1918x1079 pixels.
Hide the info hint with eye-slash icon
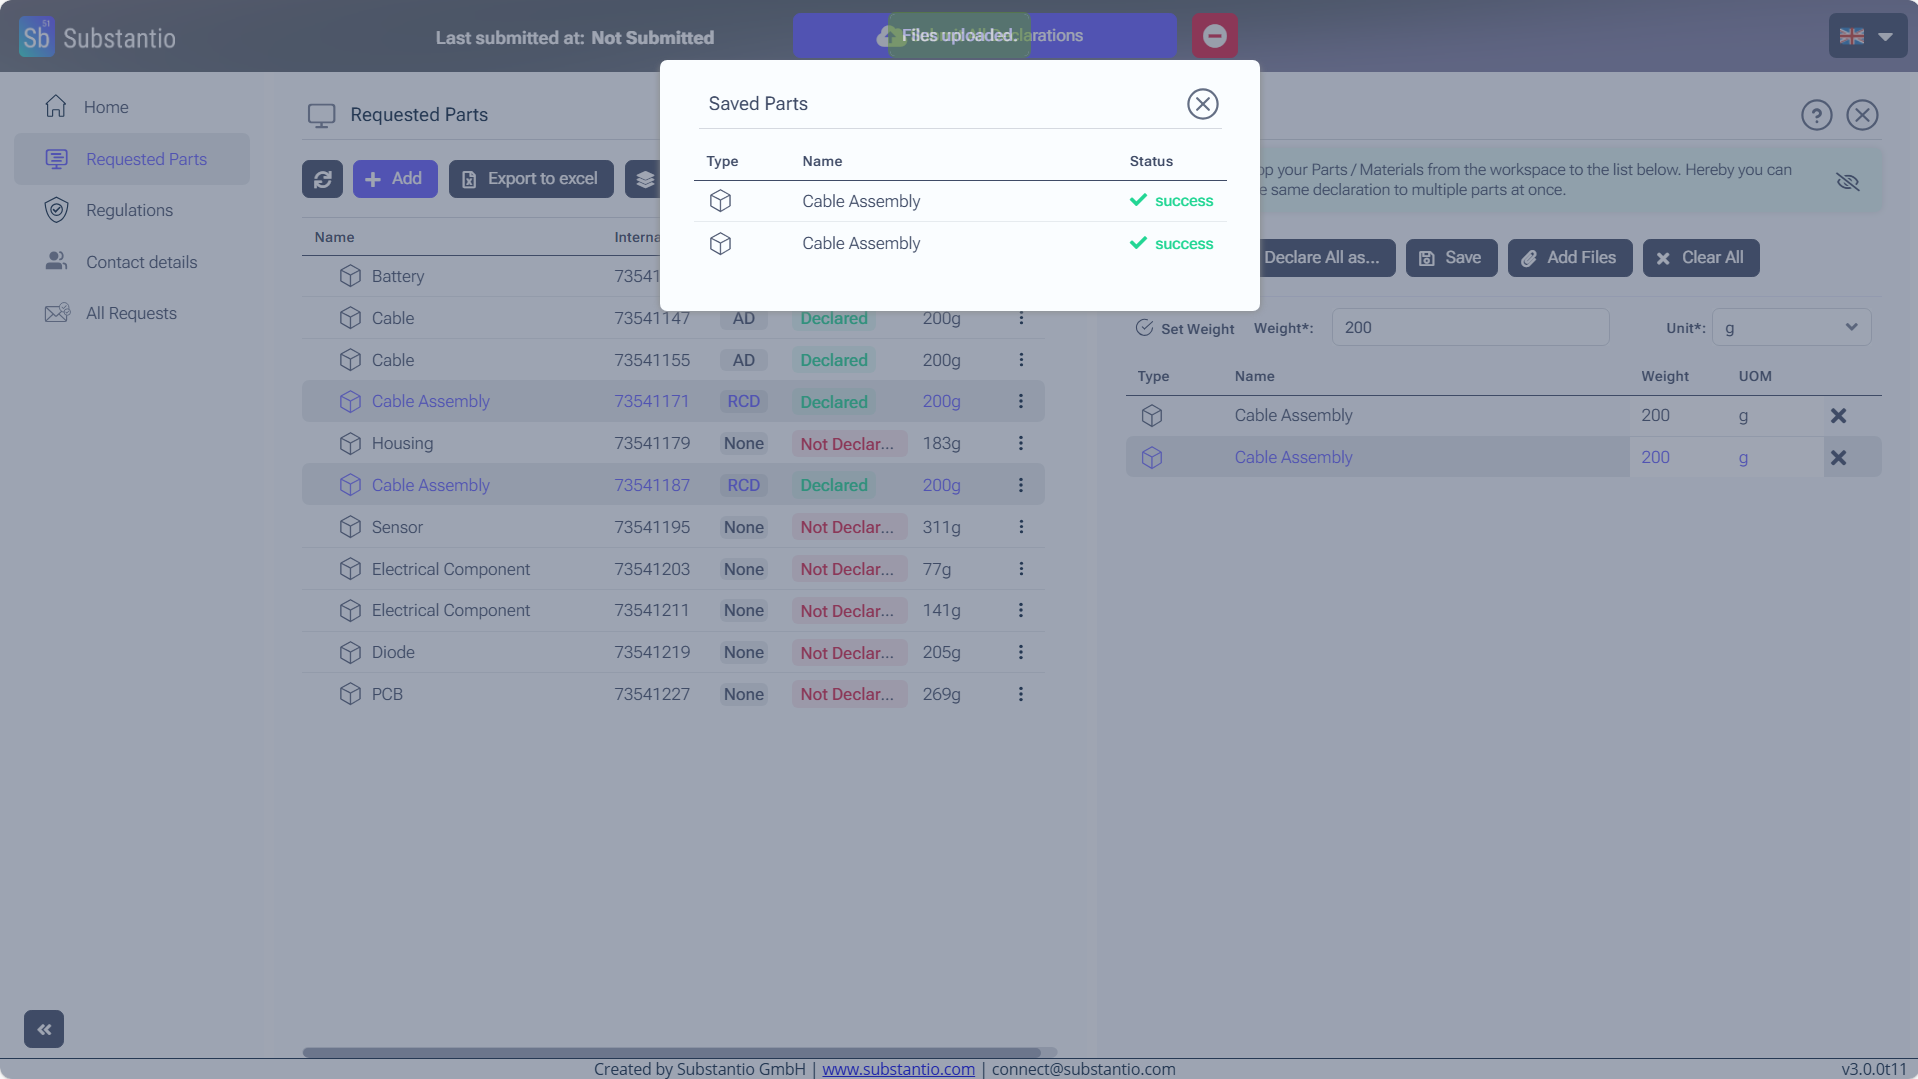click(1847, 181)
